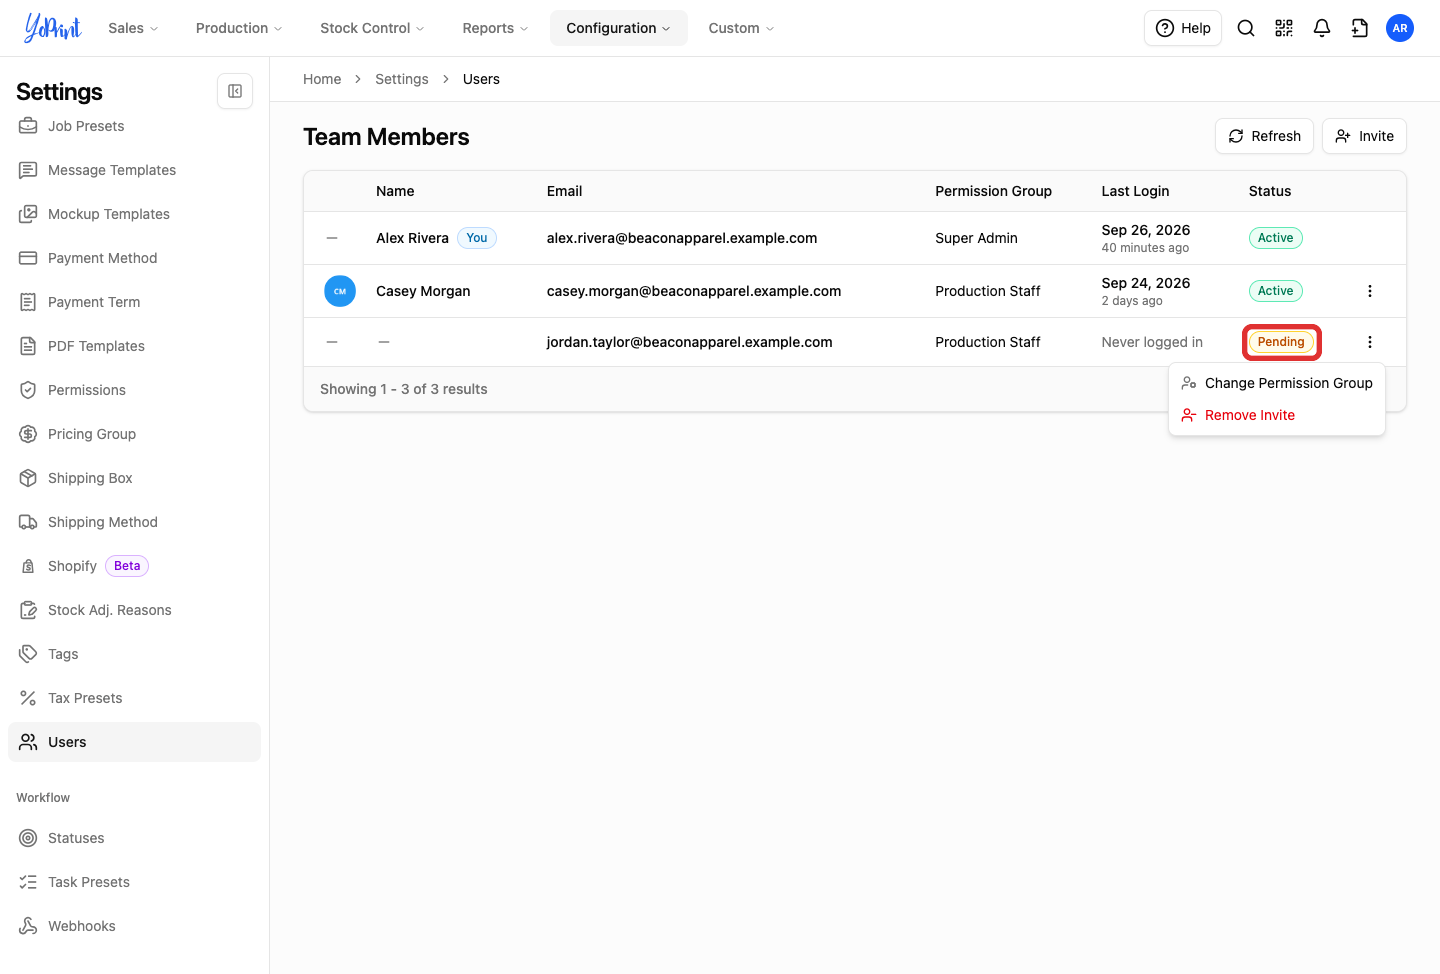1440x974 pixels.
Task: Click the Refresh button
Action: [x=1264, y=136]
